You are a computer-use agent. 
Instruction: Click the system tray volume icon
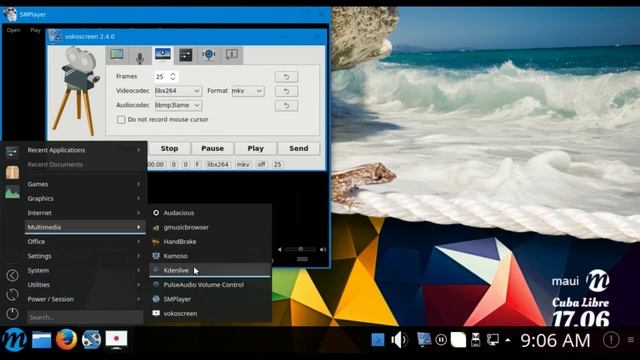coord(399,340)
